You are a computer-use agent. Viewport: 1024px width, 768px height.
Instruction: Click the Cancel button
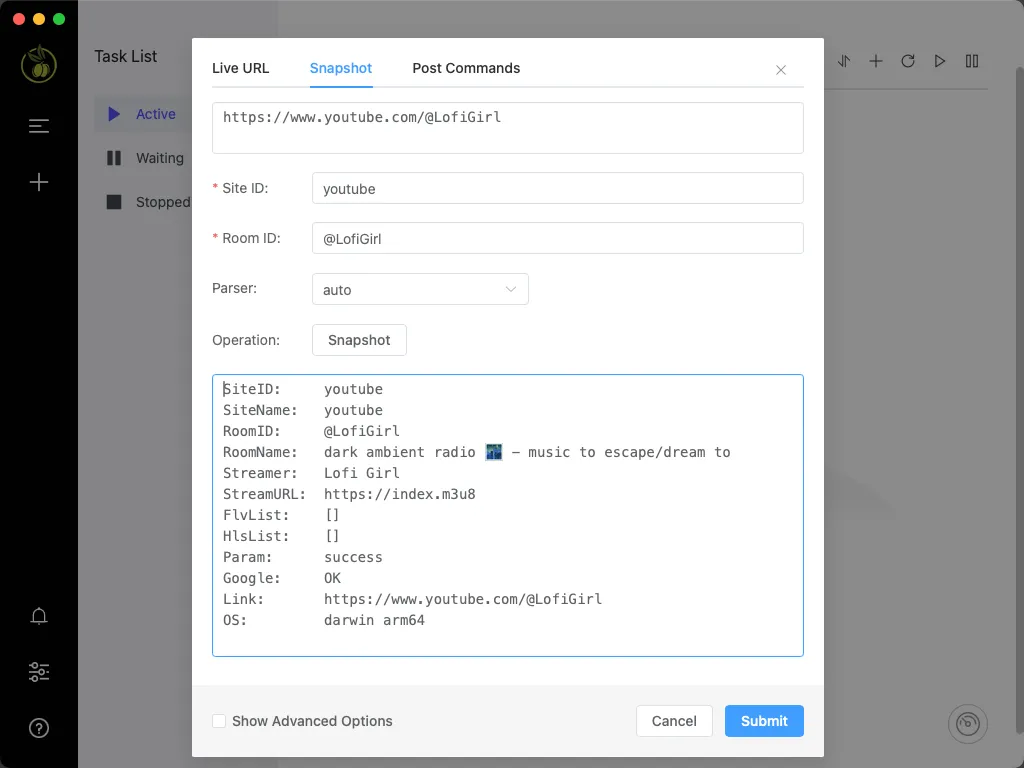click(674, 721)
